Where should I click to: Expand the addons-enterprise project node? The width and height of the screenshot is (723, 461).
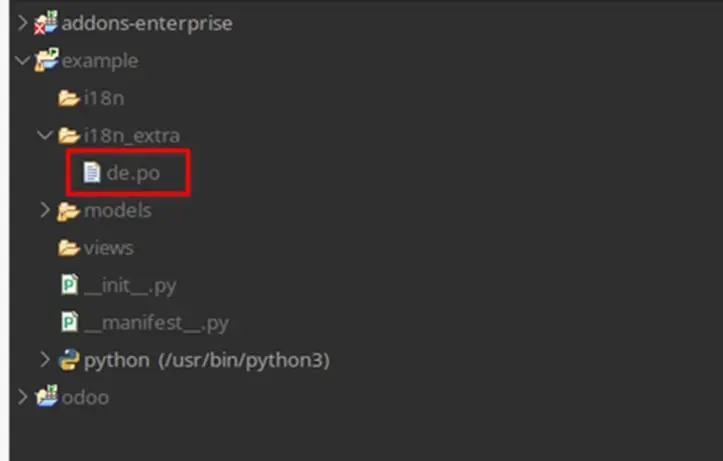tap(23, 23)
